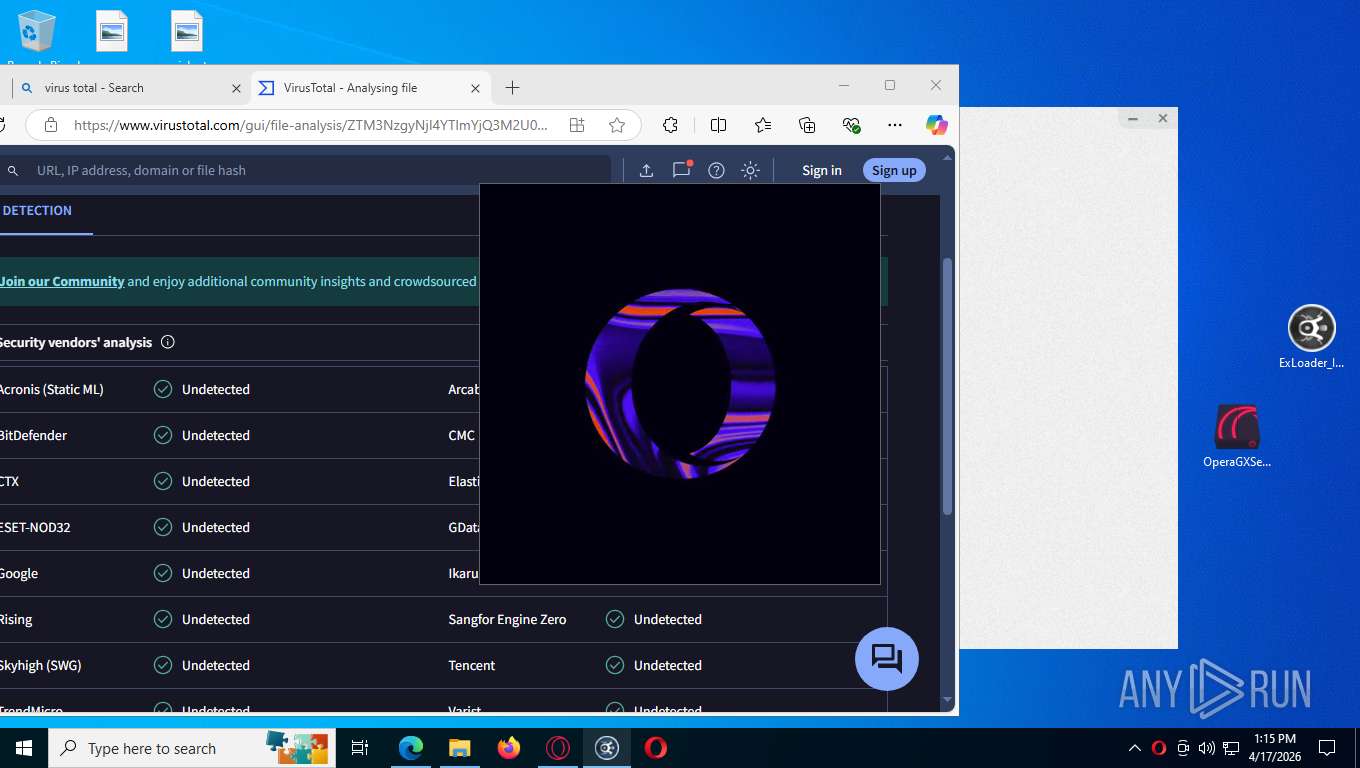Click the Opera GX splash logo
Image resolution: width=1360 pixels, height=768 pixels.
click(680, 384)
